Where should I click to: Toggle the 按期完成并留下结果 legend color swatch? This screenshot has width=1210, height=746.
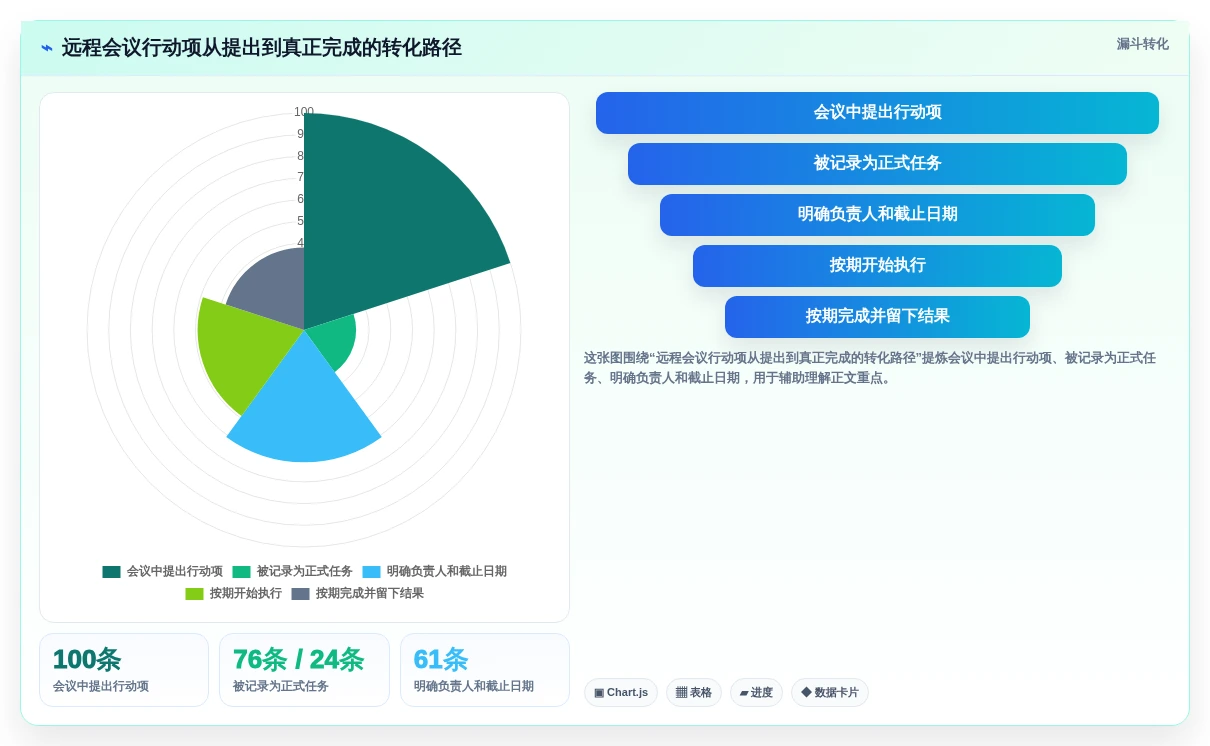tap(300, 594)
